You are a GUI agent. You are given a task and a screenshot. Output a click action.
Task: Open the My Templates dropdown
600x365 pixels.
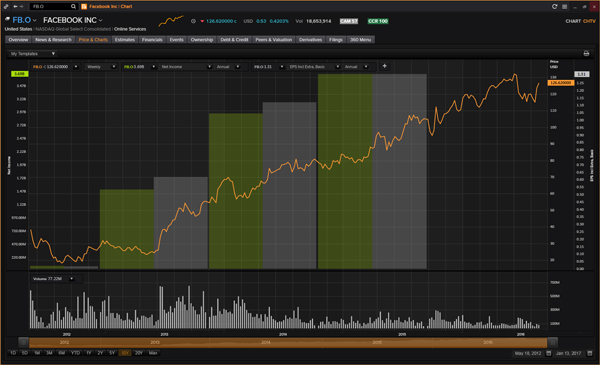[32, 54]
